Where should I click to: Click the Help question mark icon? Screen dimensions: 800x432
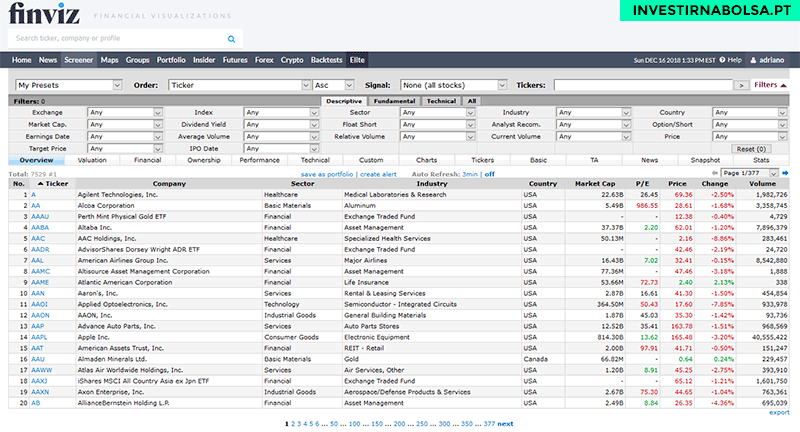pyautogui.click(x=722, y=60)
